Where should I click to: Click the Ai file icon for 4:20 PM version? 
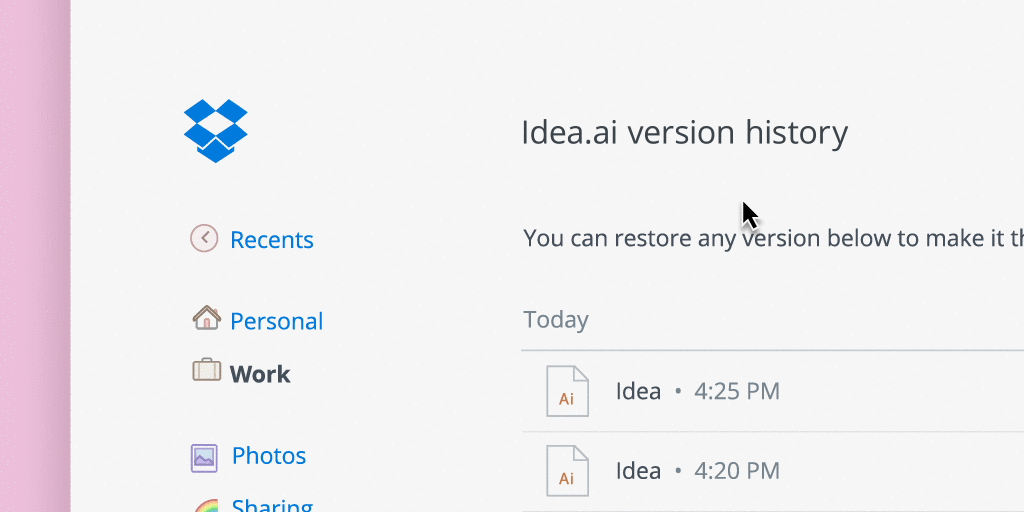tap(566, 471)
